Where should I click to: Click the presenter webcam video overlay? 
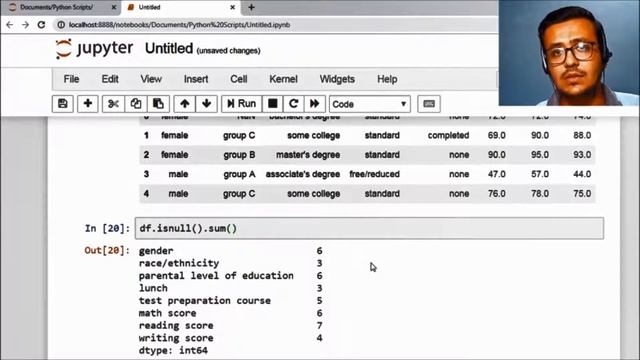569,53
